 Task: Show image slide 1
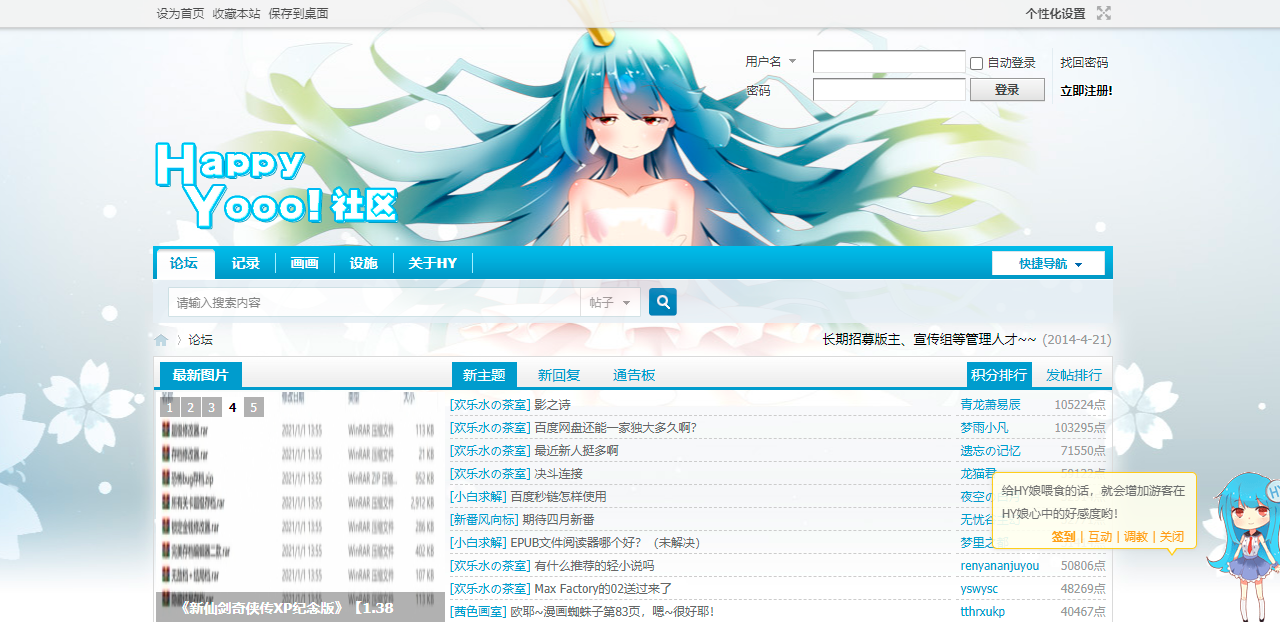[x=170, y=407]
